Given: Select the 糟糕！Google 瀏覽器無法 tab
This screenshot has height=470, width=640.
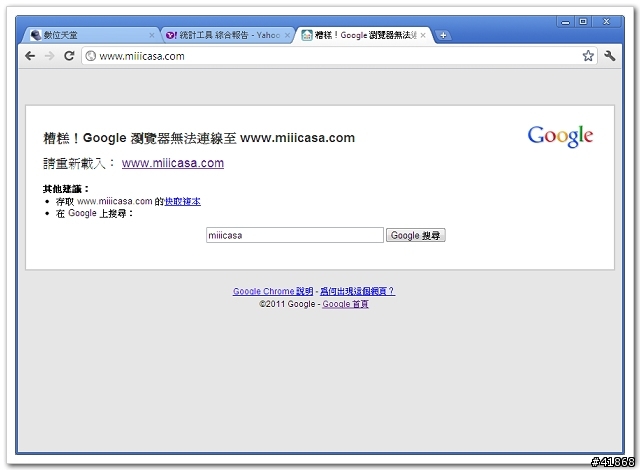Looking at the screenshot, I should click(363, 35).
